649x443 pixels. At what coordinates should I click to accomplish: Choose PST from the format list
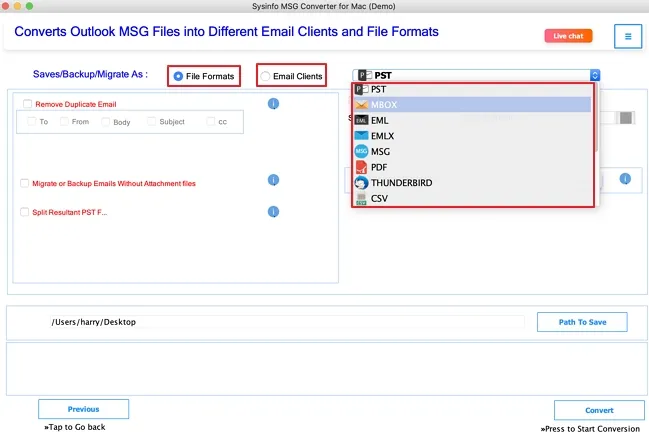pos(472,89)
